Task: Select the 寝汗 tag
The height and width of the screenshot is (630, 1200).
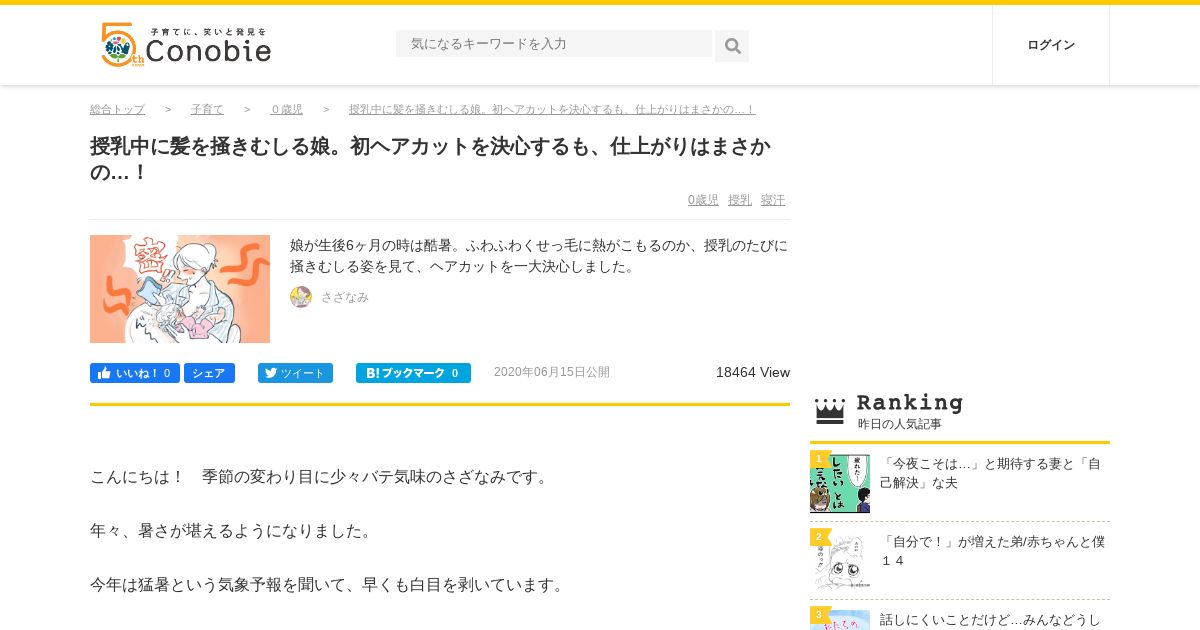Action: [x=773, y=200]
